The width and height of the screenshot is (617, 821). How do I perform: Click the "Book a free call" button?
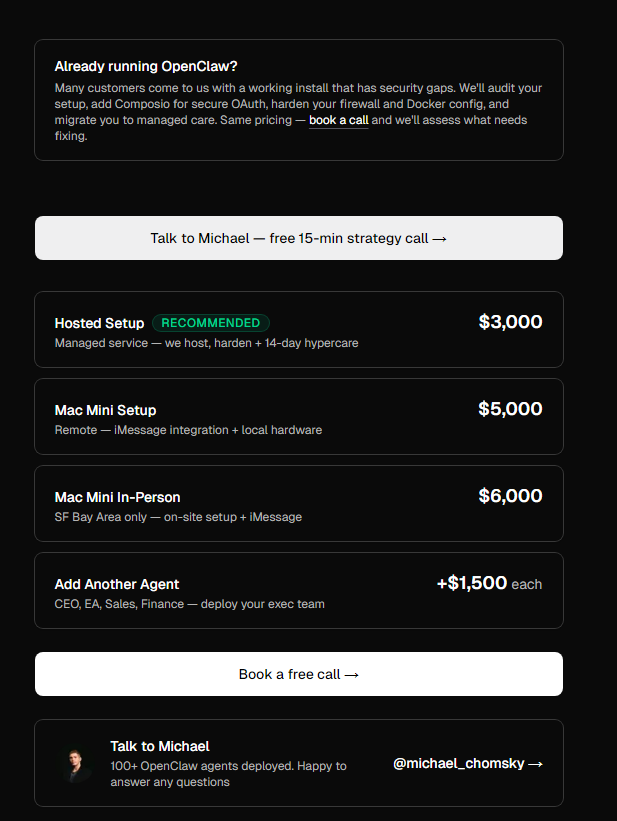tap(299, 674)
